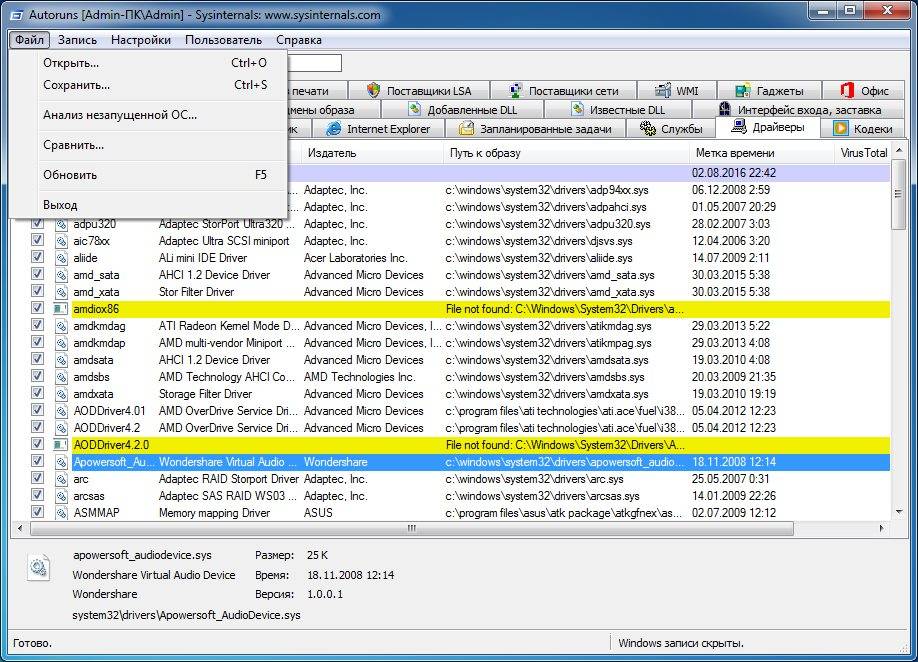The height and width of the screenshot is (662, 918).
Task: Click the filter input field in the toolbar
Action: (314, 63)
